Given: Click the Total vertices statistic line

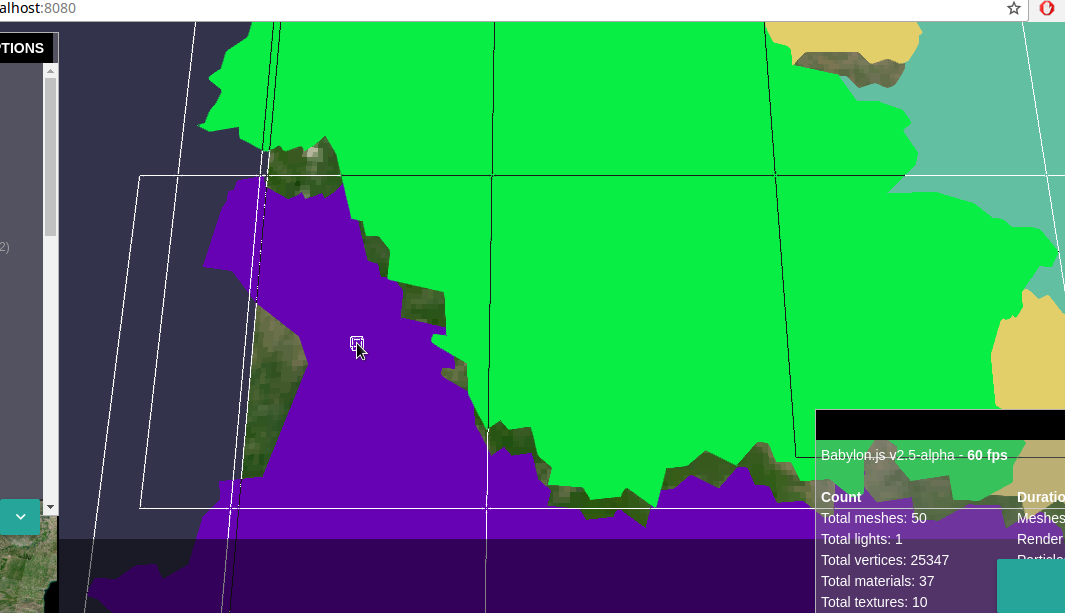Looking at the screenshot, I should point(884,560).
